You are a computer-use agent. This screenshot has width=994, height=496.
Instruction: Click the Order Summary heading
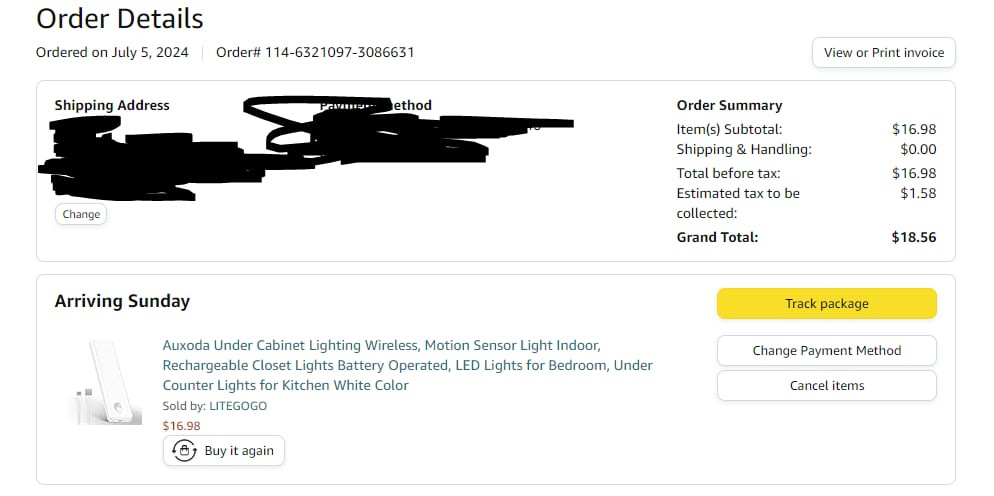[x=730, y=105]
